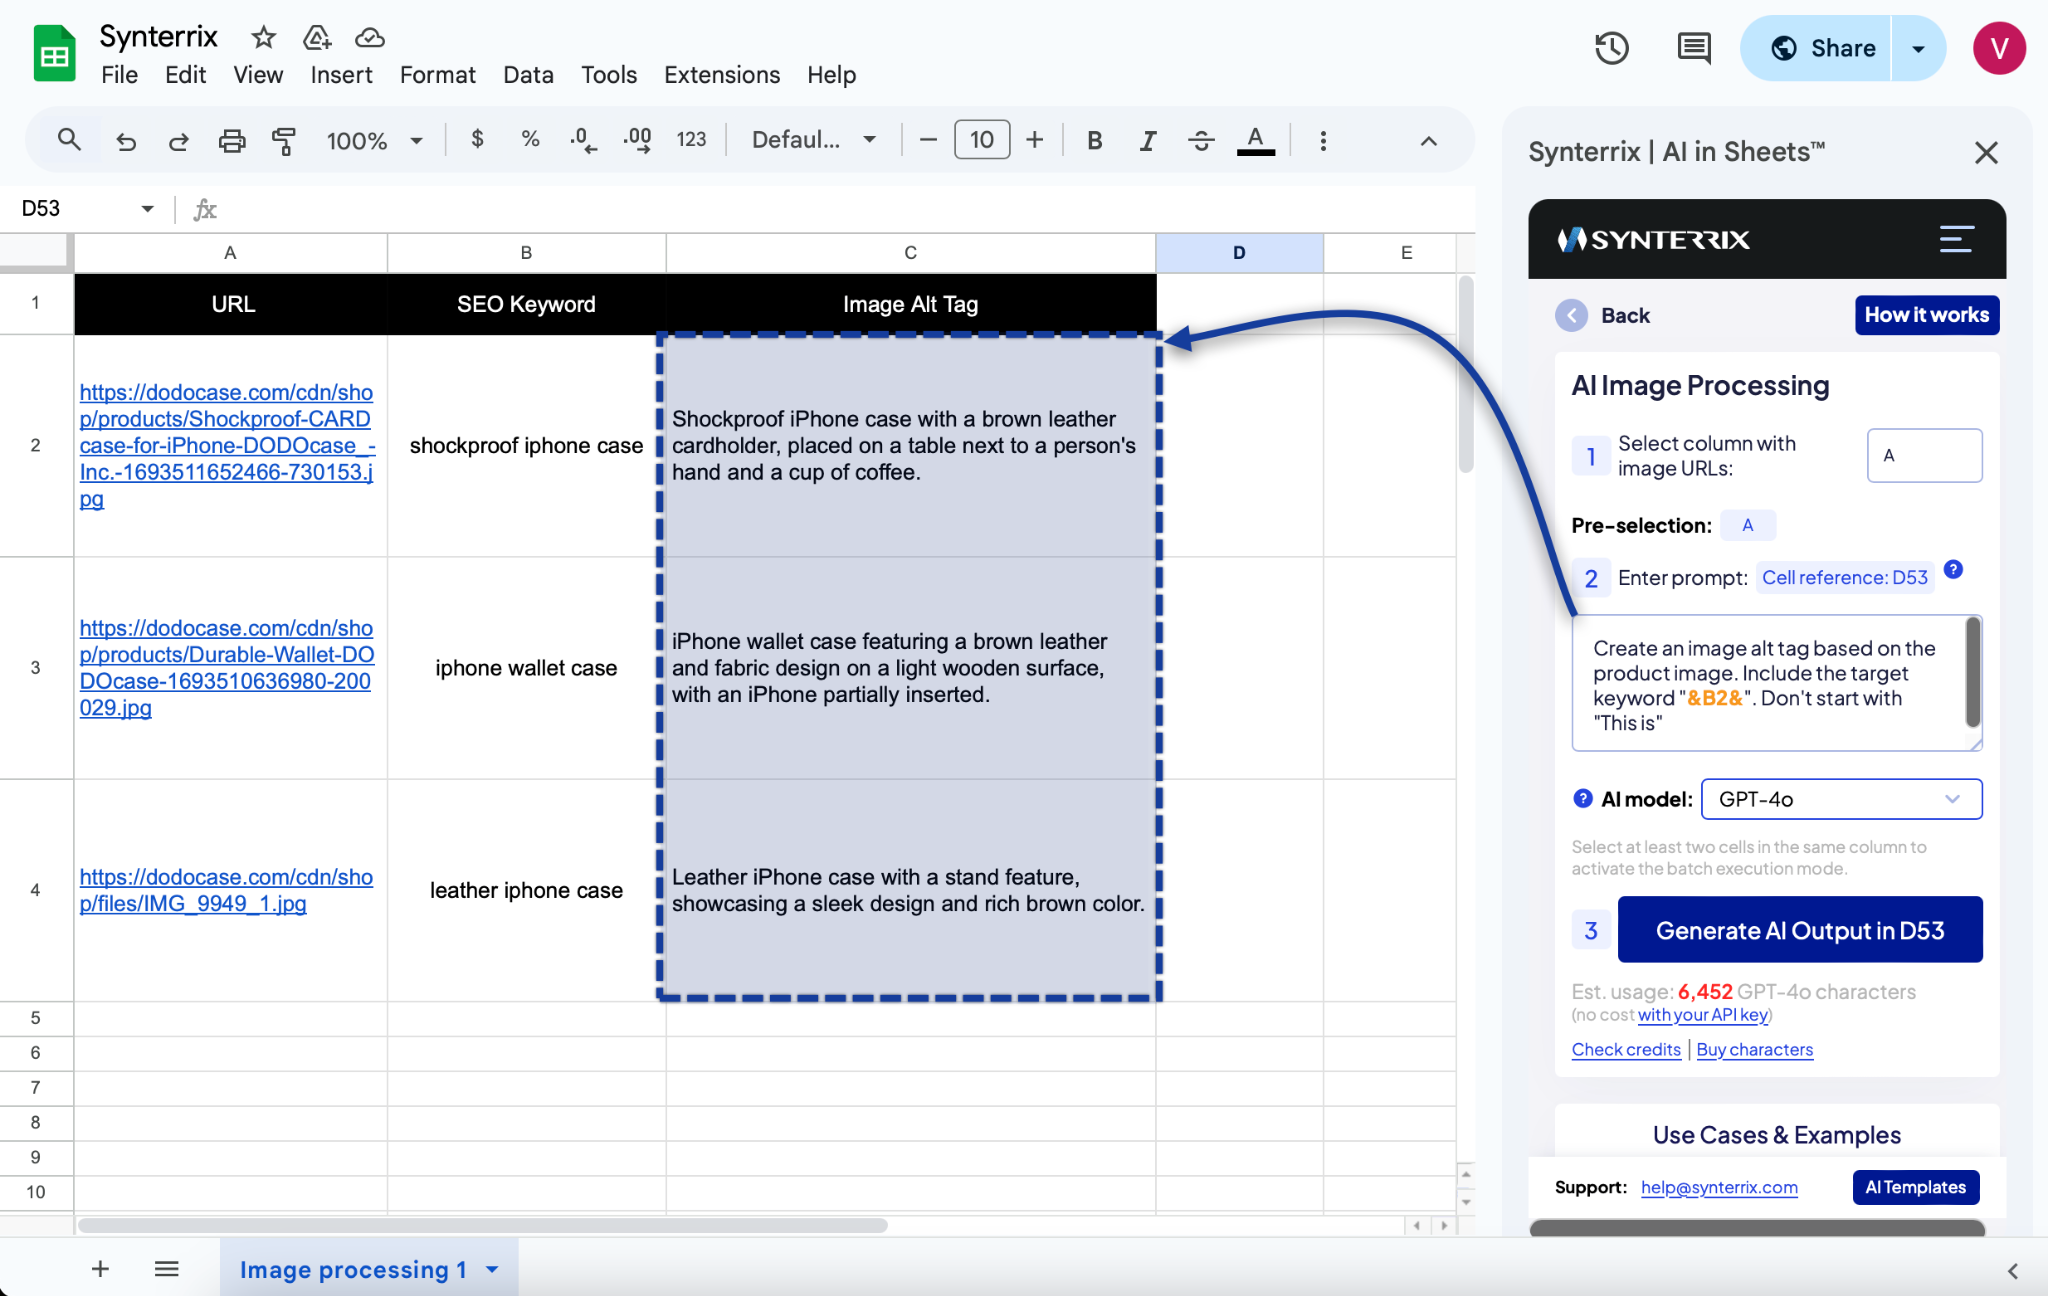Click the prompt help question mark icon
2048x1296 pixels.
point(1953,569)
